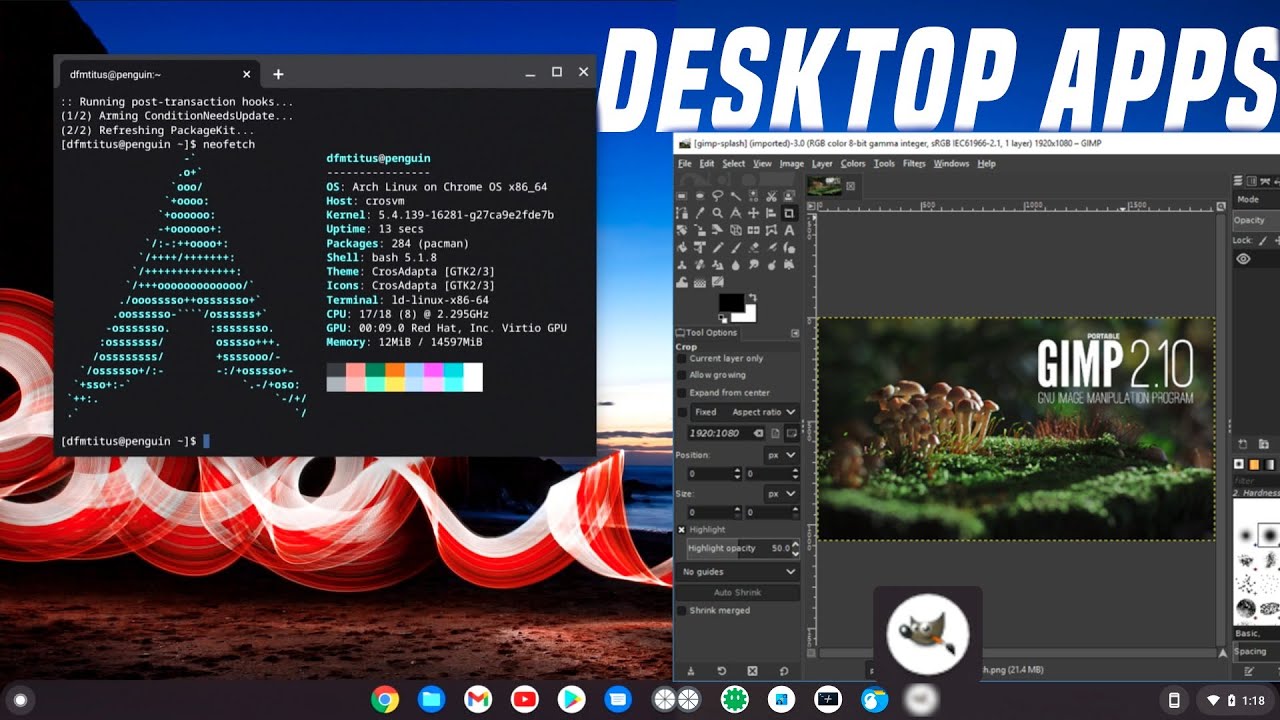Select the Ellipse Select tool in GIMP
Viewport: 1280px width, 720px height.
click(x=700, y=196)
